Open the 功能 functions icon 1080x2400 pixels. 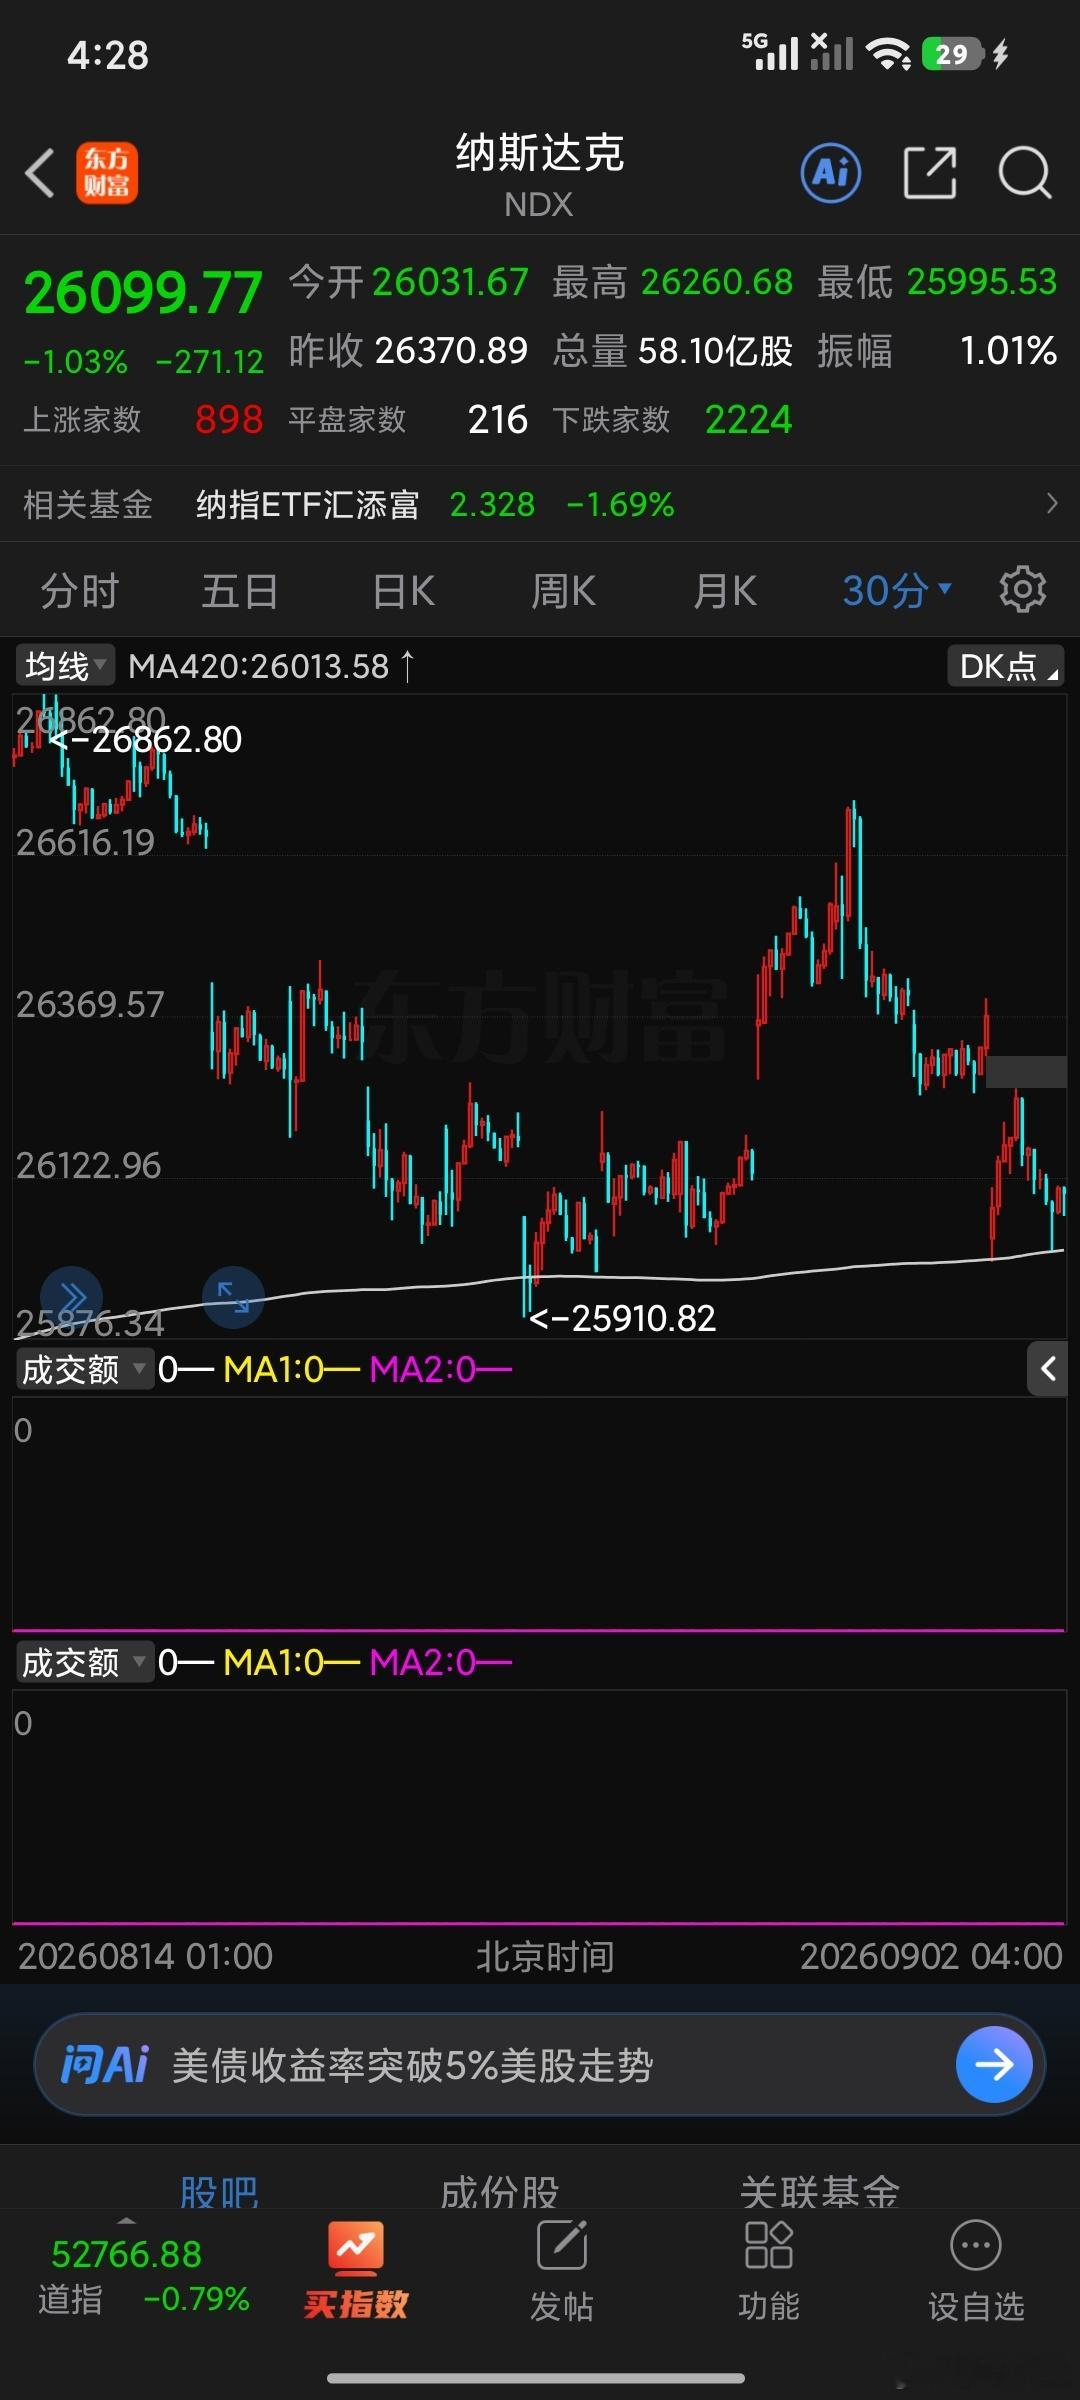[769, 2270]
